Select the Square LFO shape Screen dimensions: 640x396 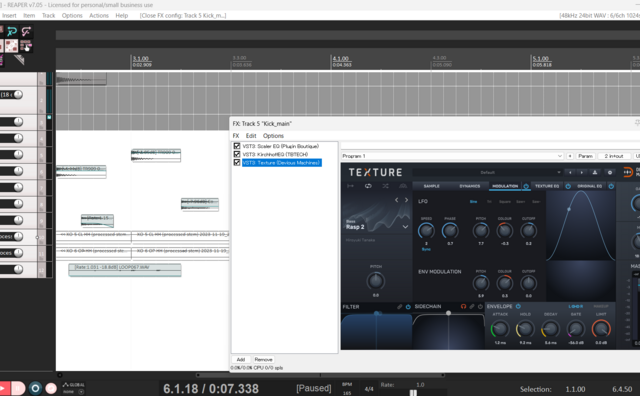[505, 202]
